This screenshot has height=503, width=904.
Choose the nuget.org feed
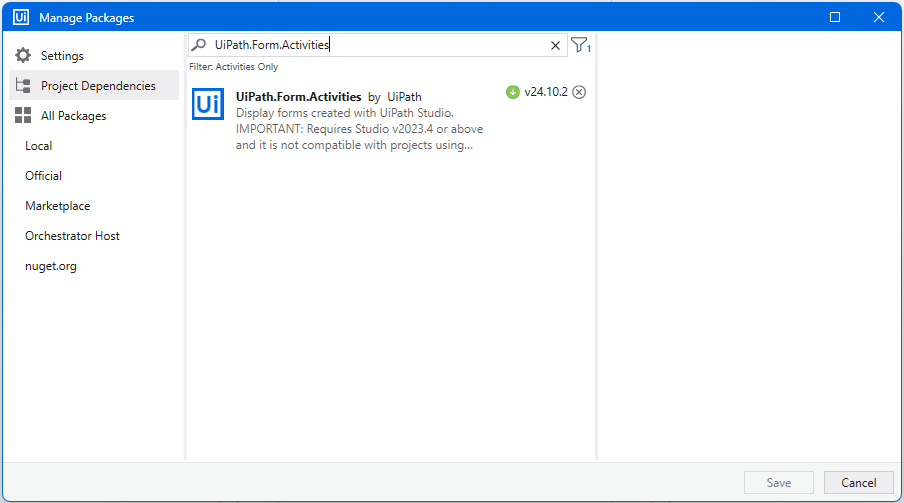51,266
